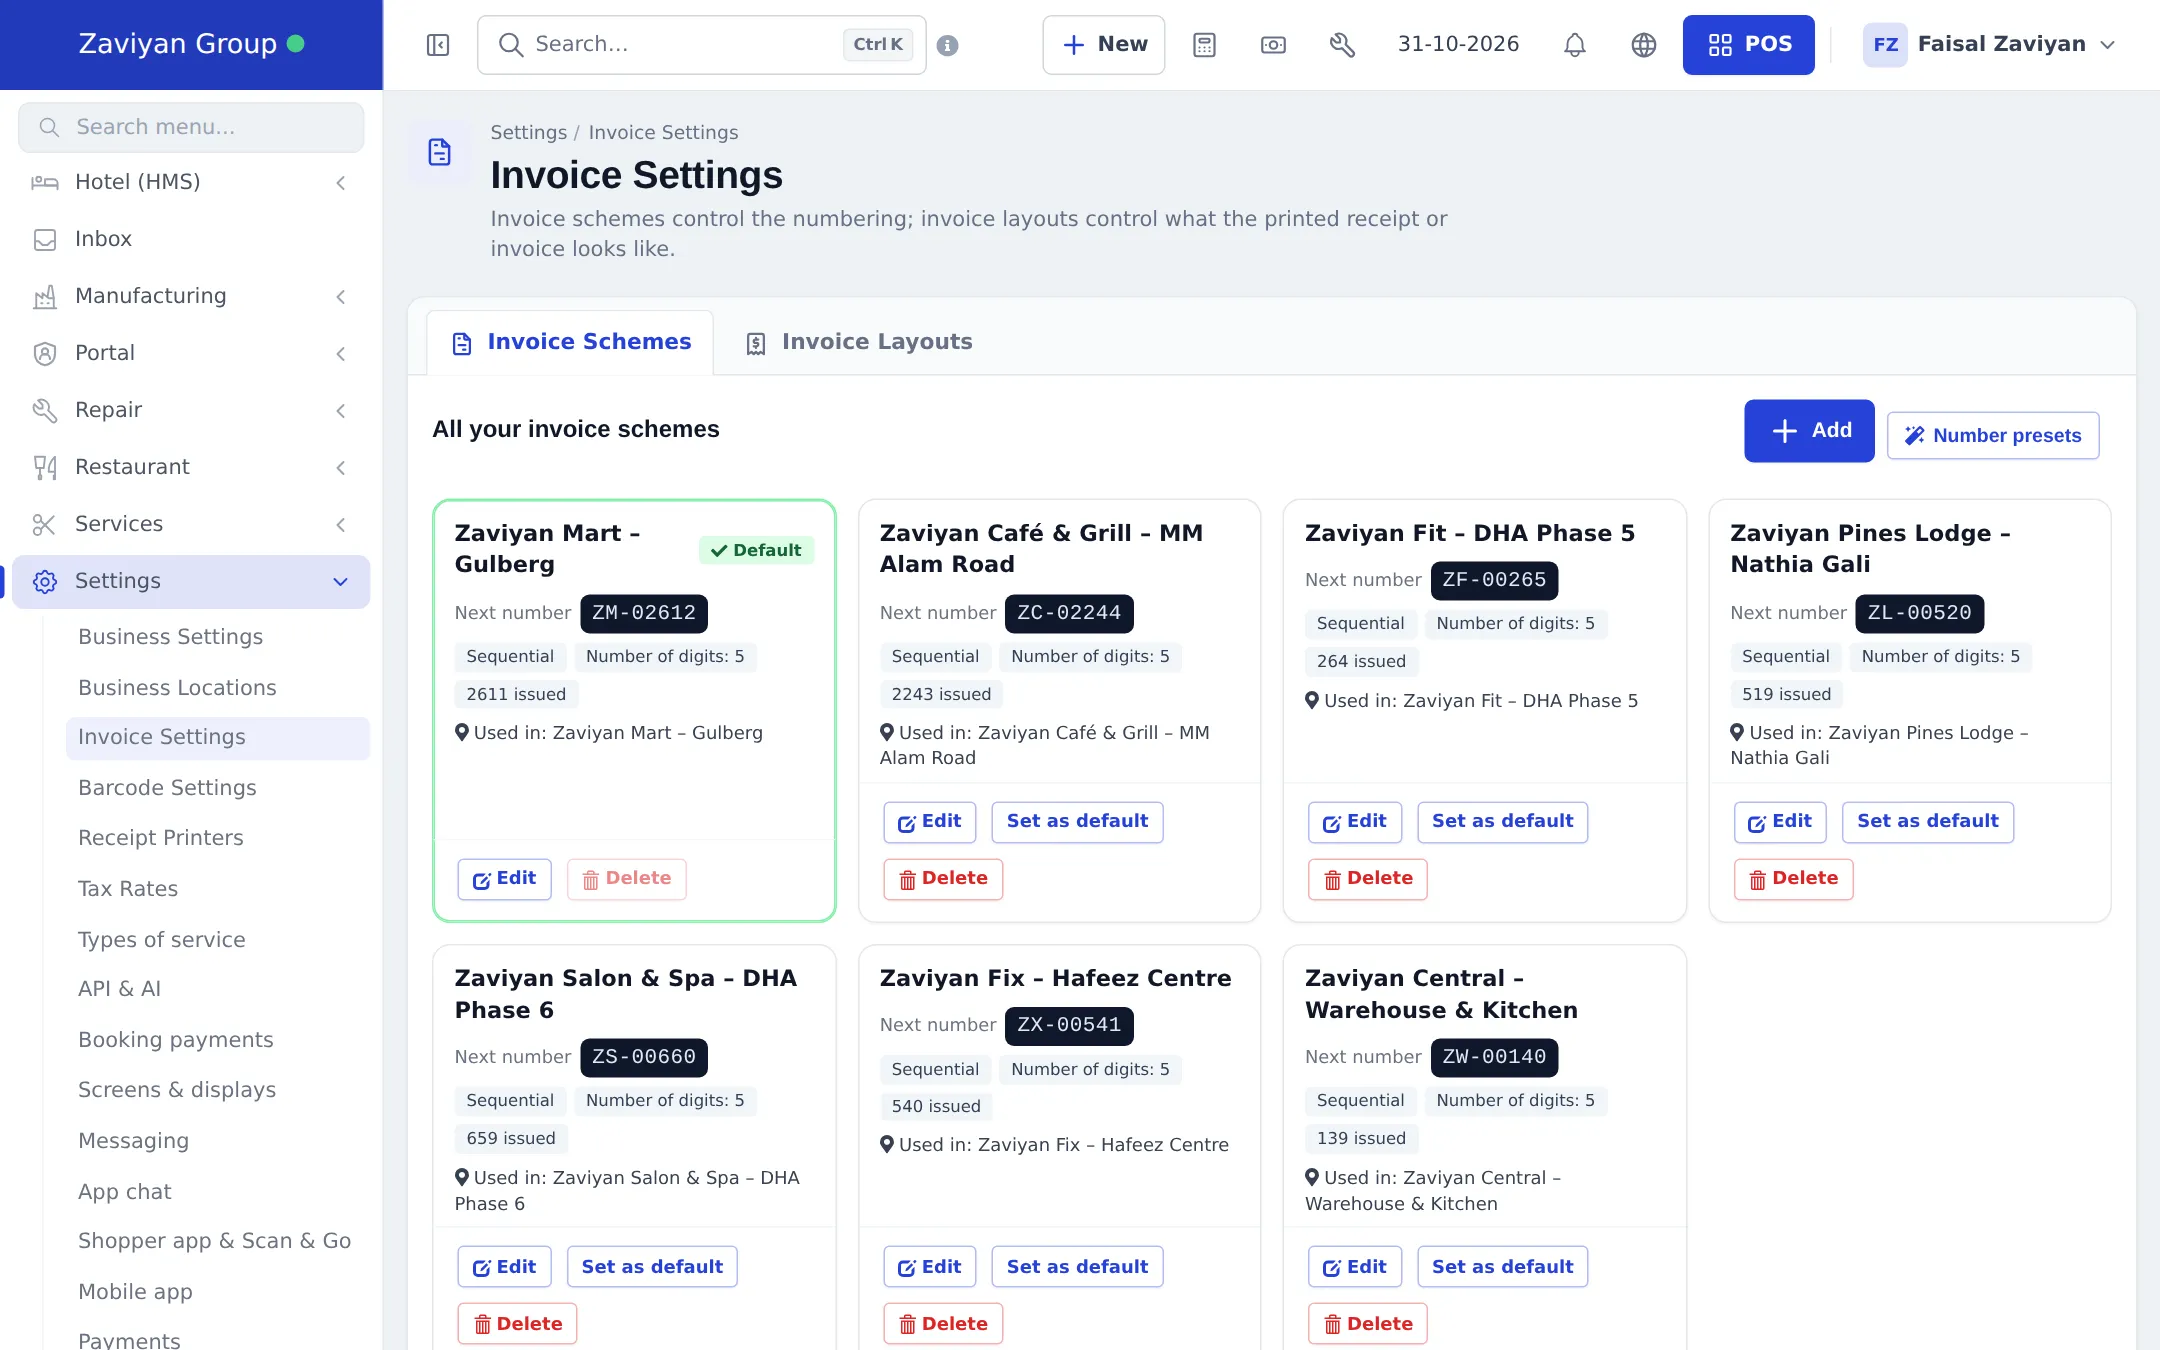Expand the Repair menu chevron

click(x=341, y=410)
